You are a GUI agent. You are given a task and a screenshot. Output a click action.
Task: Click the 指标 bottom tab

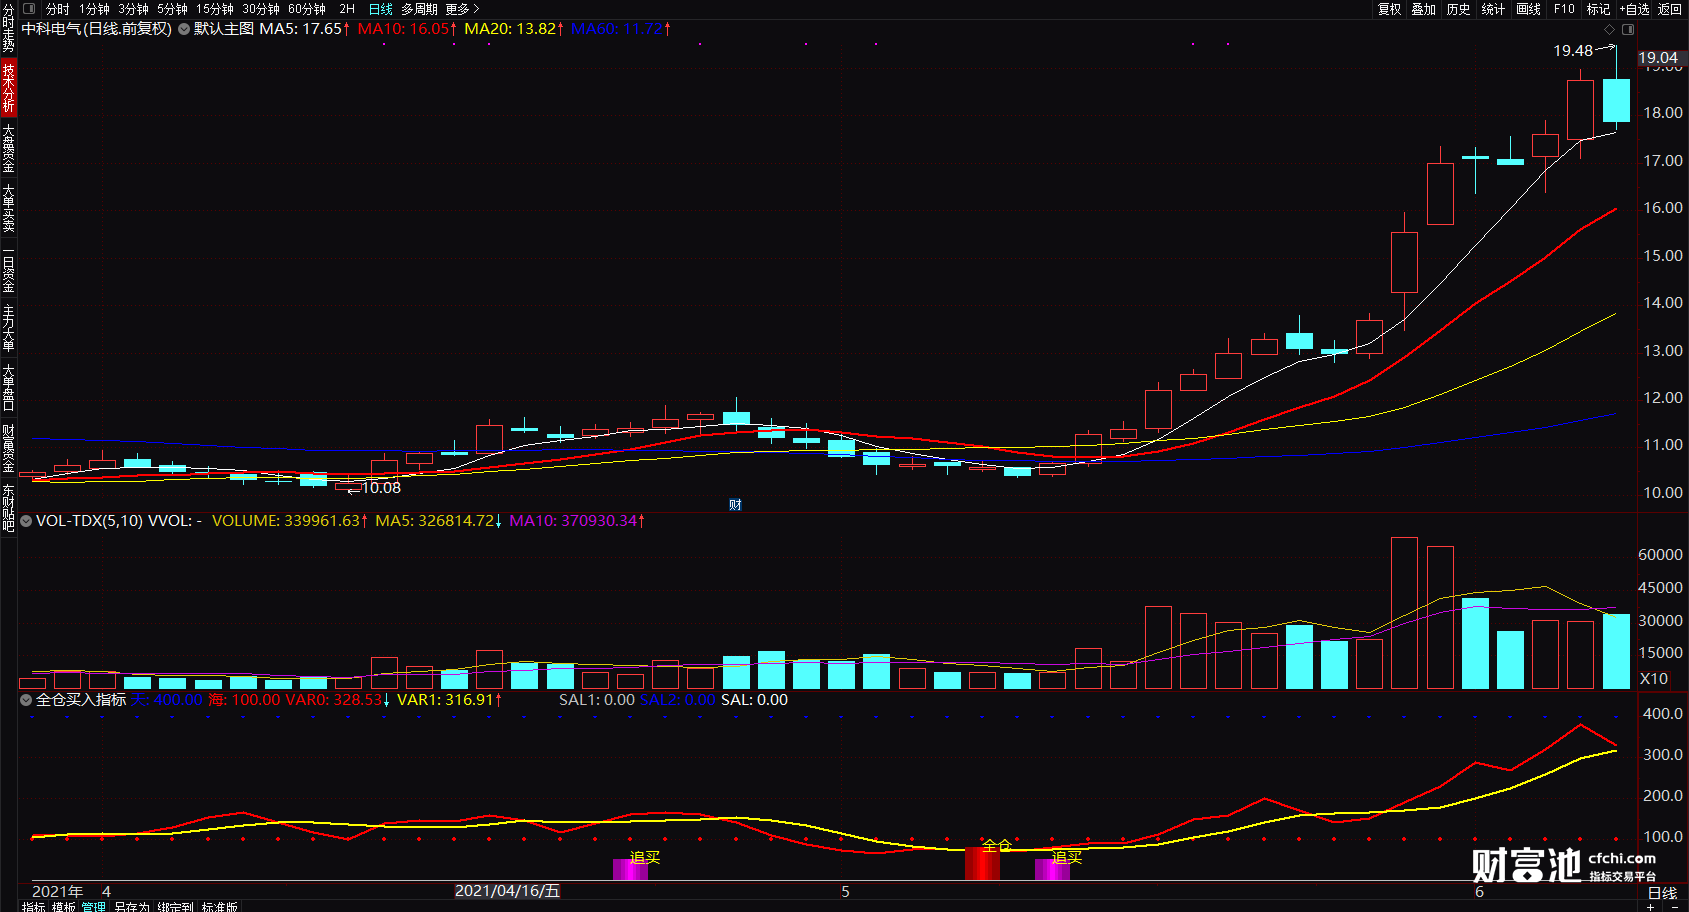click(x=33, y=906)
